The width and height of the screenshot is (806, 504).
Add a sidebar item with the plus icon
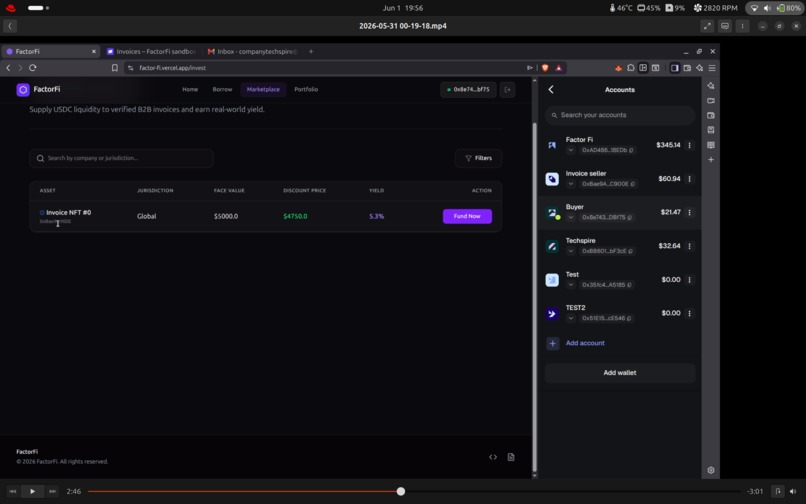tap(711, 160)
